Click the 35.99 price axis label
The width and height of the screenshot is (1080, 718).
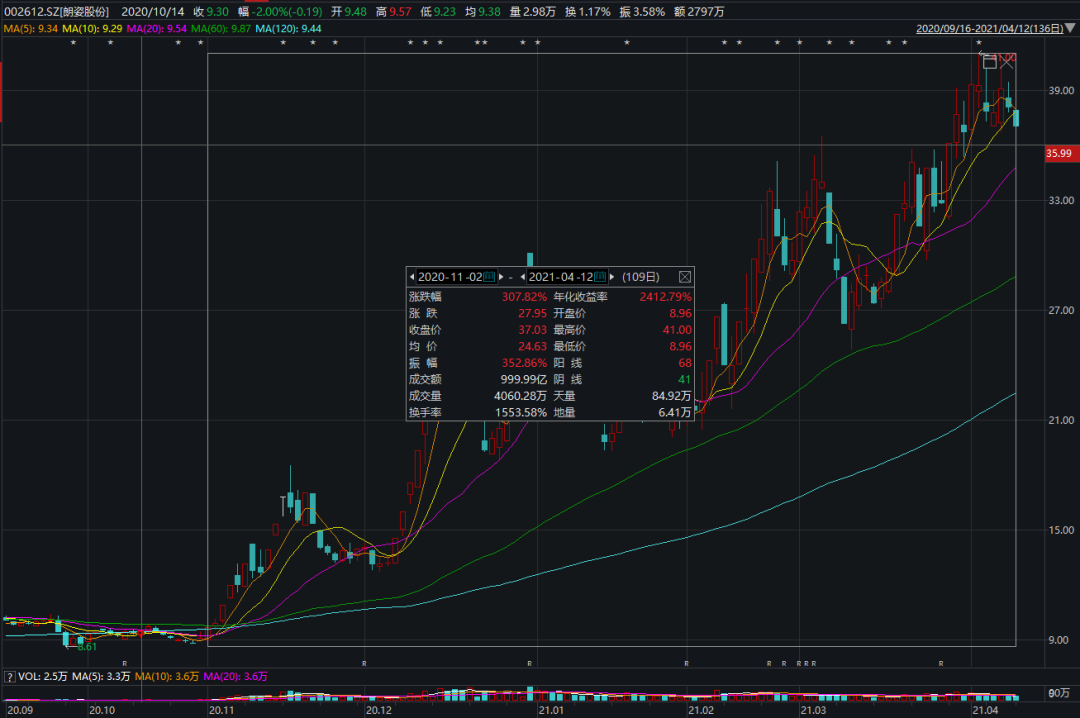(x=1061, y=154)
